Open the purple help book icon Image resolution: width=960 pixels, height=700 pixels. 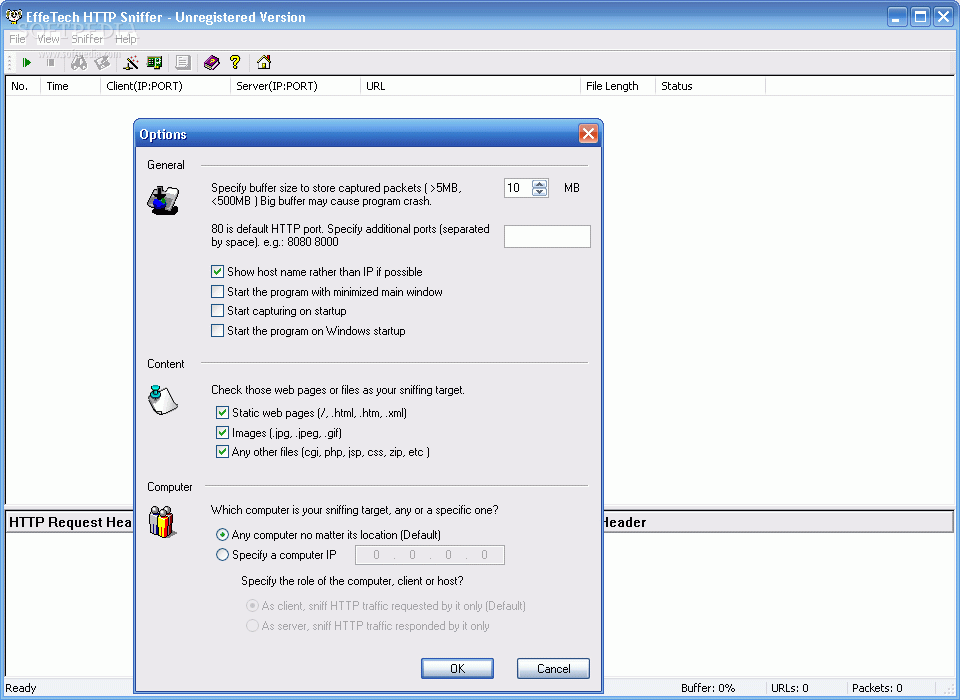tap(211, 62)
